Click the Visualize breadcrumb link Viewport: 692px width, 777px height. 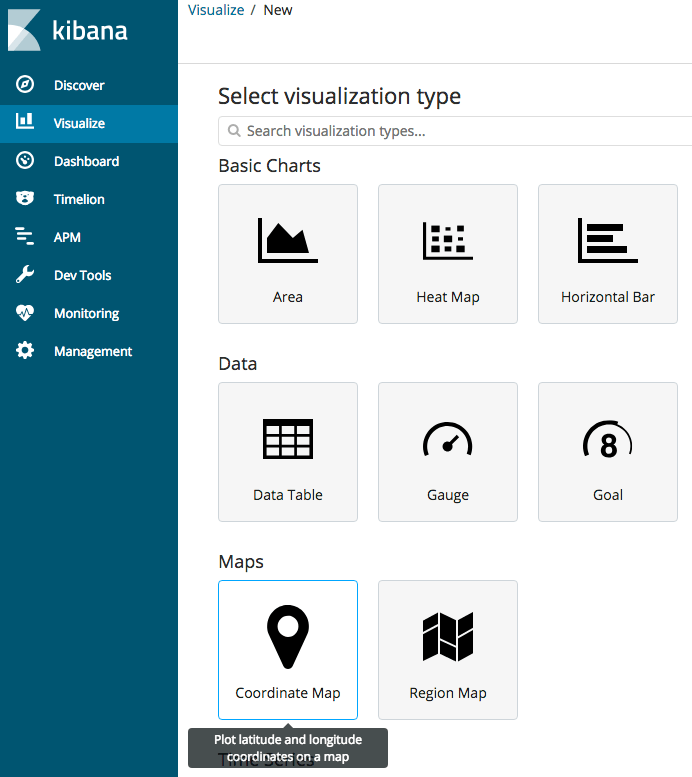coord(216,10)
